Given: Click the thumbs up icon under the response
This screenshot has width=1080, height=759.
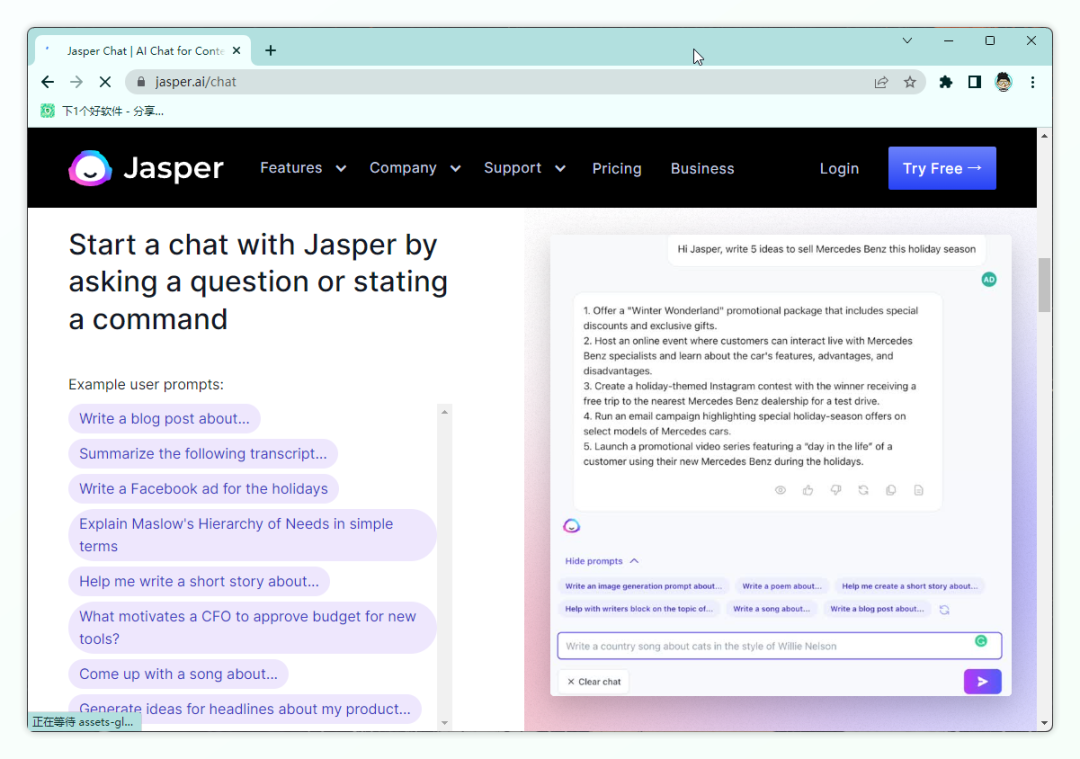Looking at the screenshot, I should click(x=808, y=490).
